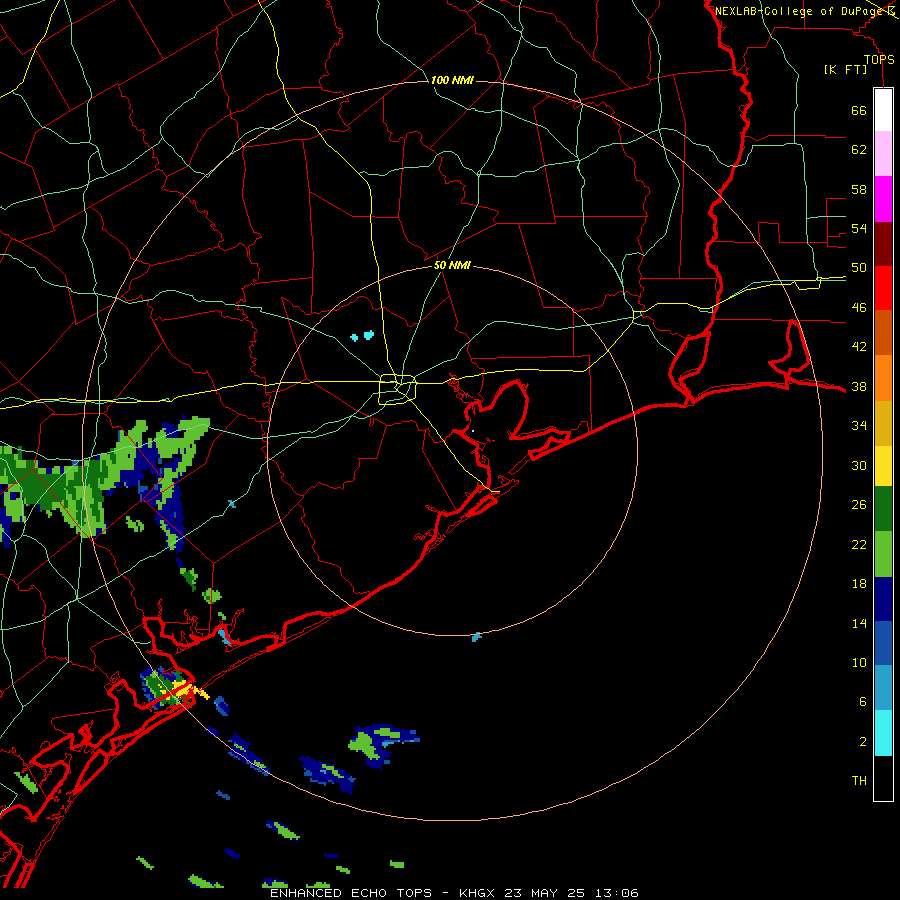Click the small blue echo on the 50 NMI ring
The width and height of the screenshot is (900, 900).
click(x=476, y=637)
